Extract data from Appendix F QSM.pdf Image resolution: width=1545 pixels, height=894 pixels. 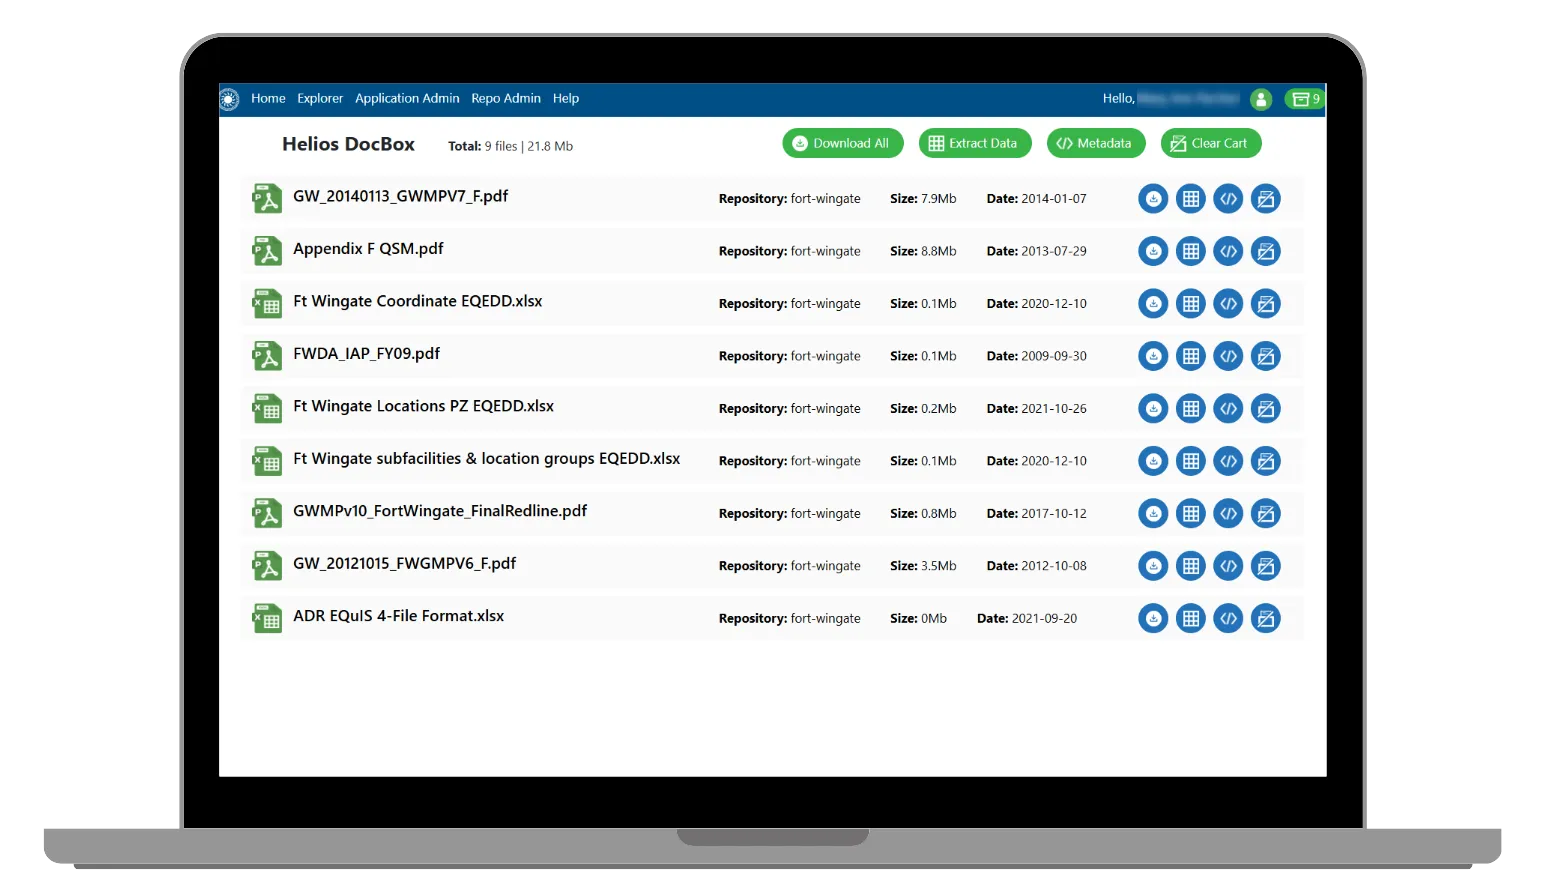click(1191, 251)
